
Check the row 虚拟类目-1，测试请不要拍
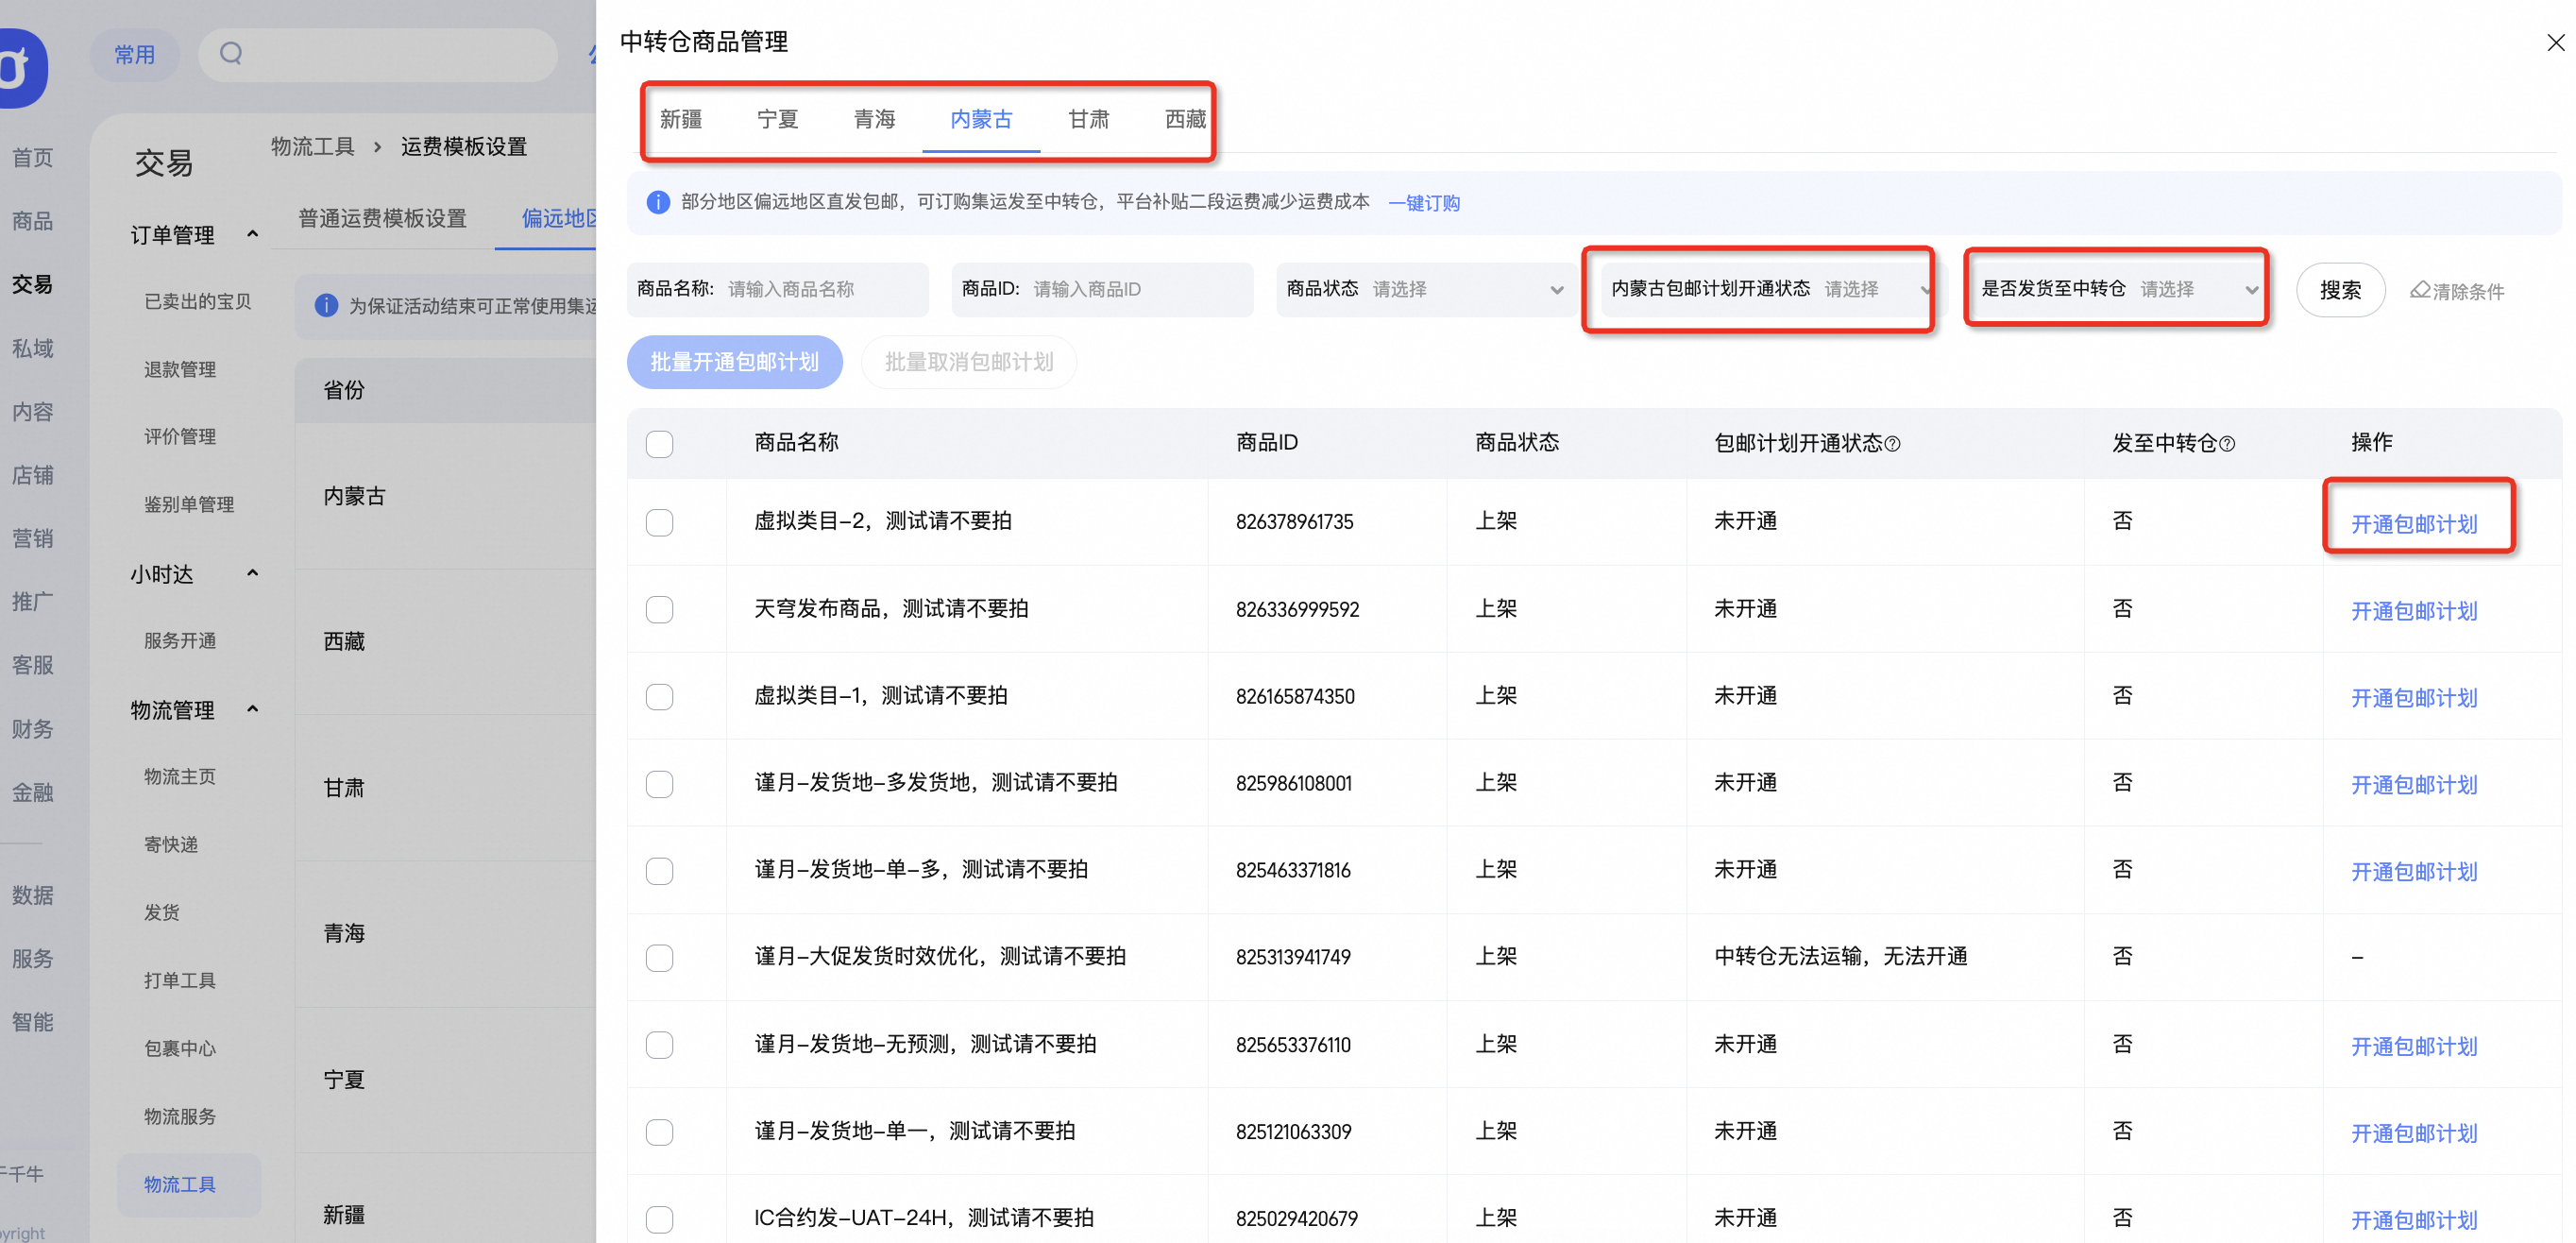(x=659, y=696)
